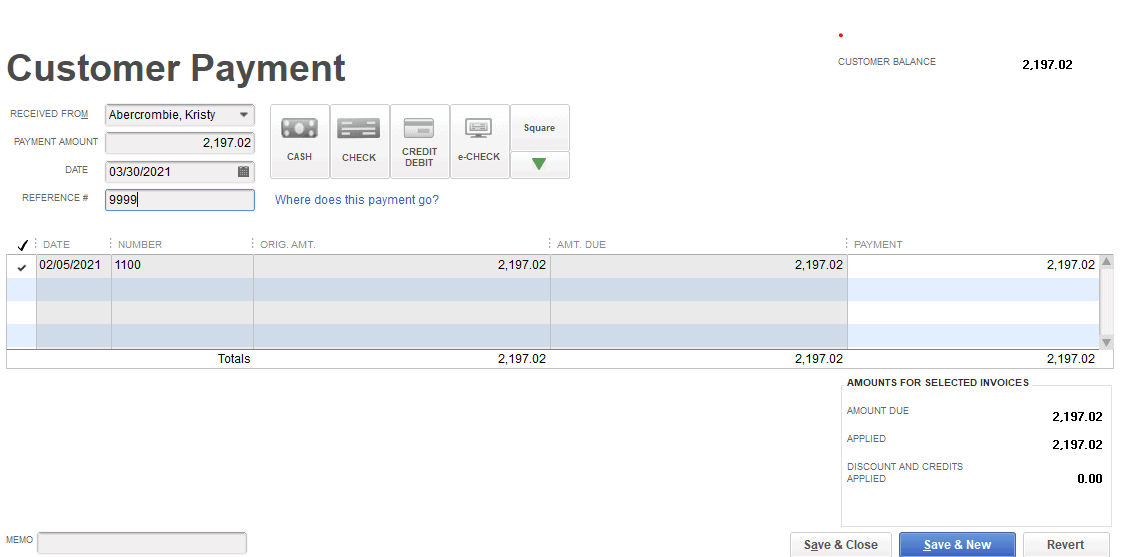Choose the CHECK payment method
This screenshot has height=557, width=1135.
coord(360,141)
